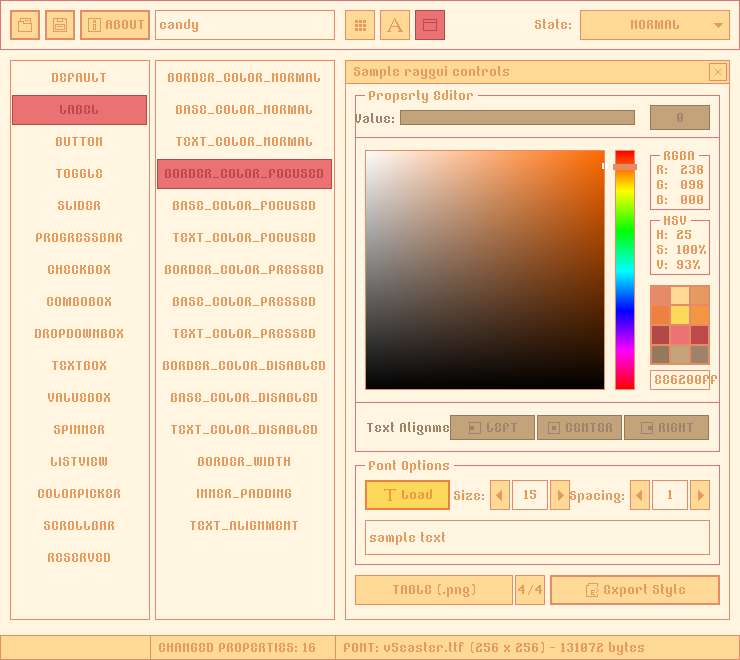Screen dimensions: 740x660
Task: Open the ABOUT info button
Action: tap(115, 25)
